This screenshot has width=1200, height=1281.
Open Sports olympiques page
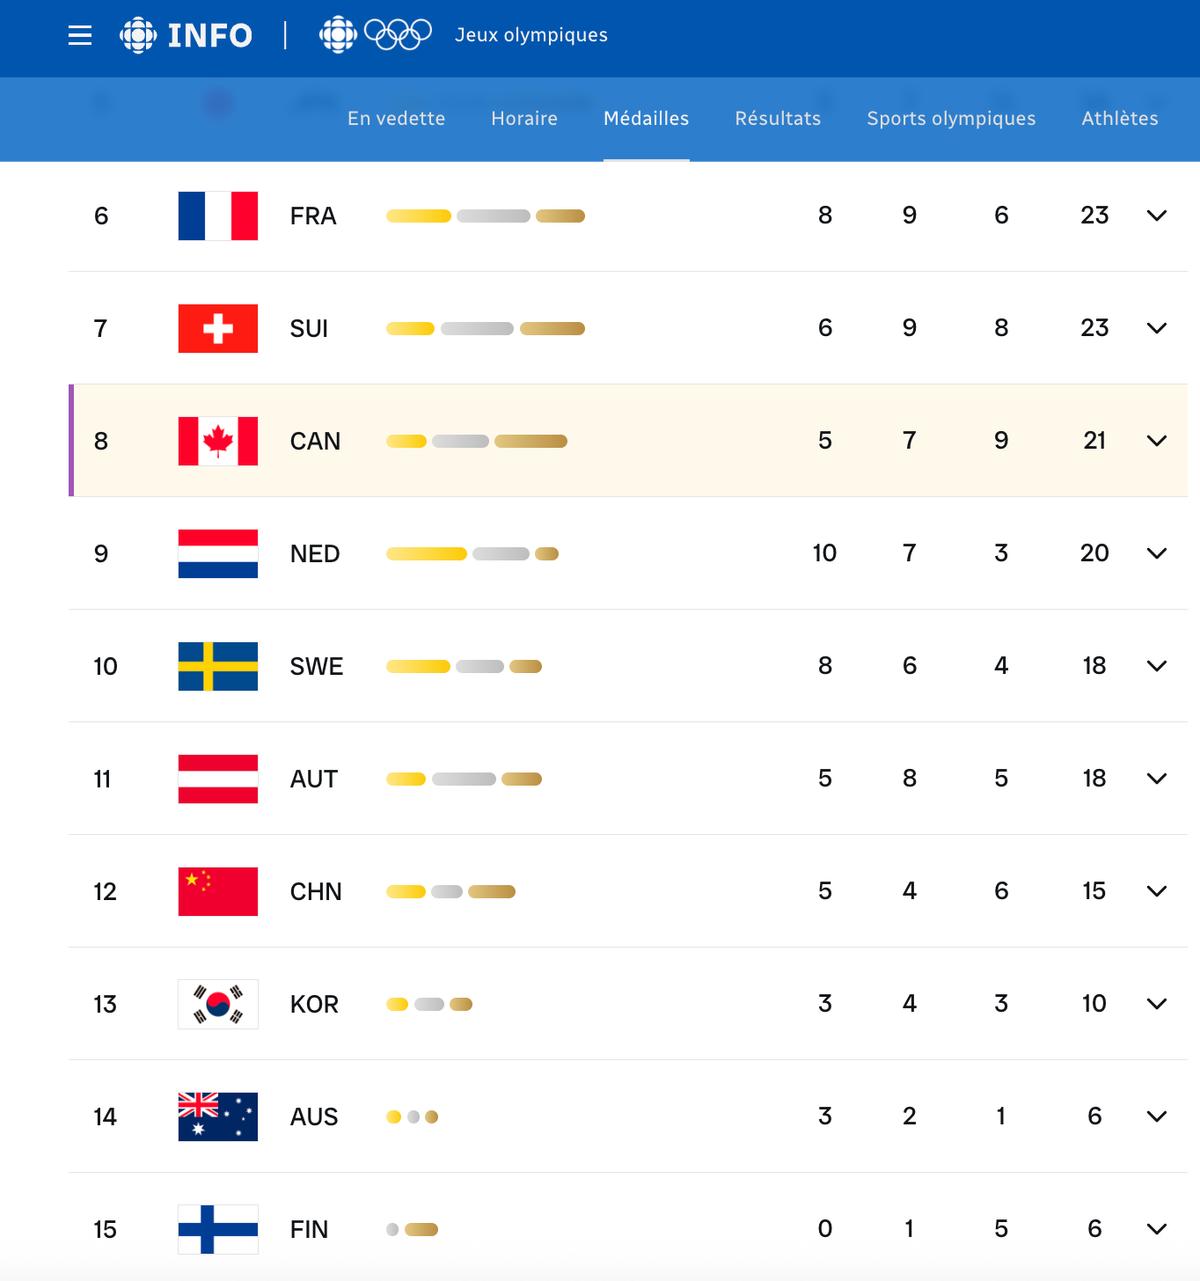click(x=951, y=118)
